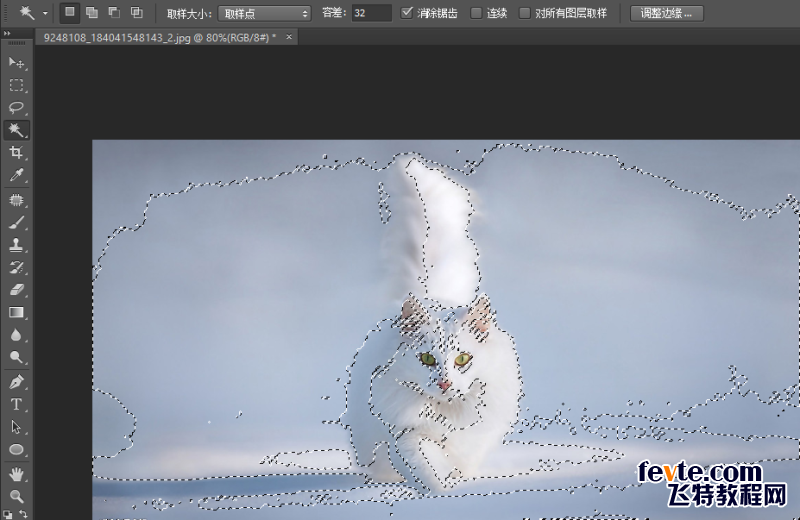Screen dimensions: 800x520
Task: Click the 调整边缘 refine edge button
Action: (667, 13)
